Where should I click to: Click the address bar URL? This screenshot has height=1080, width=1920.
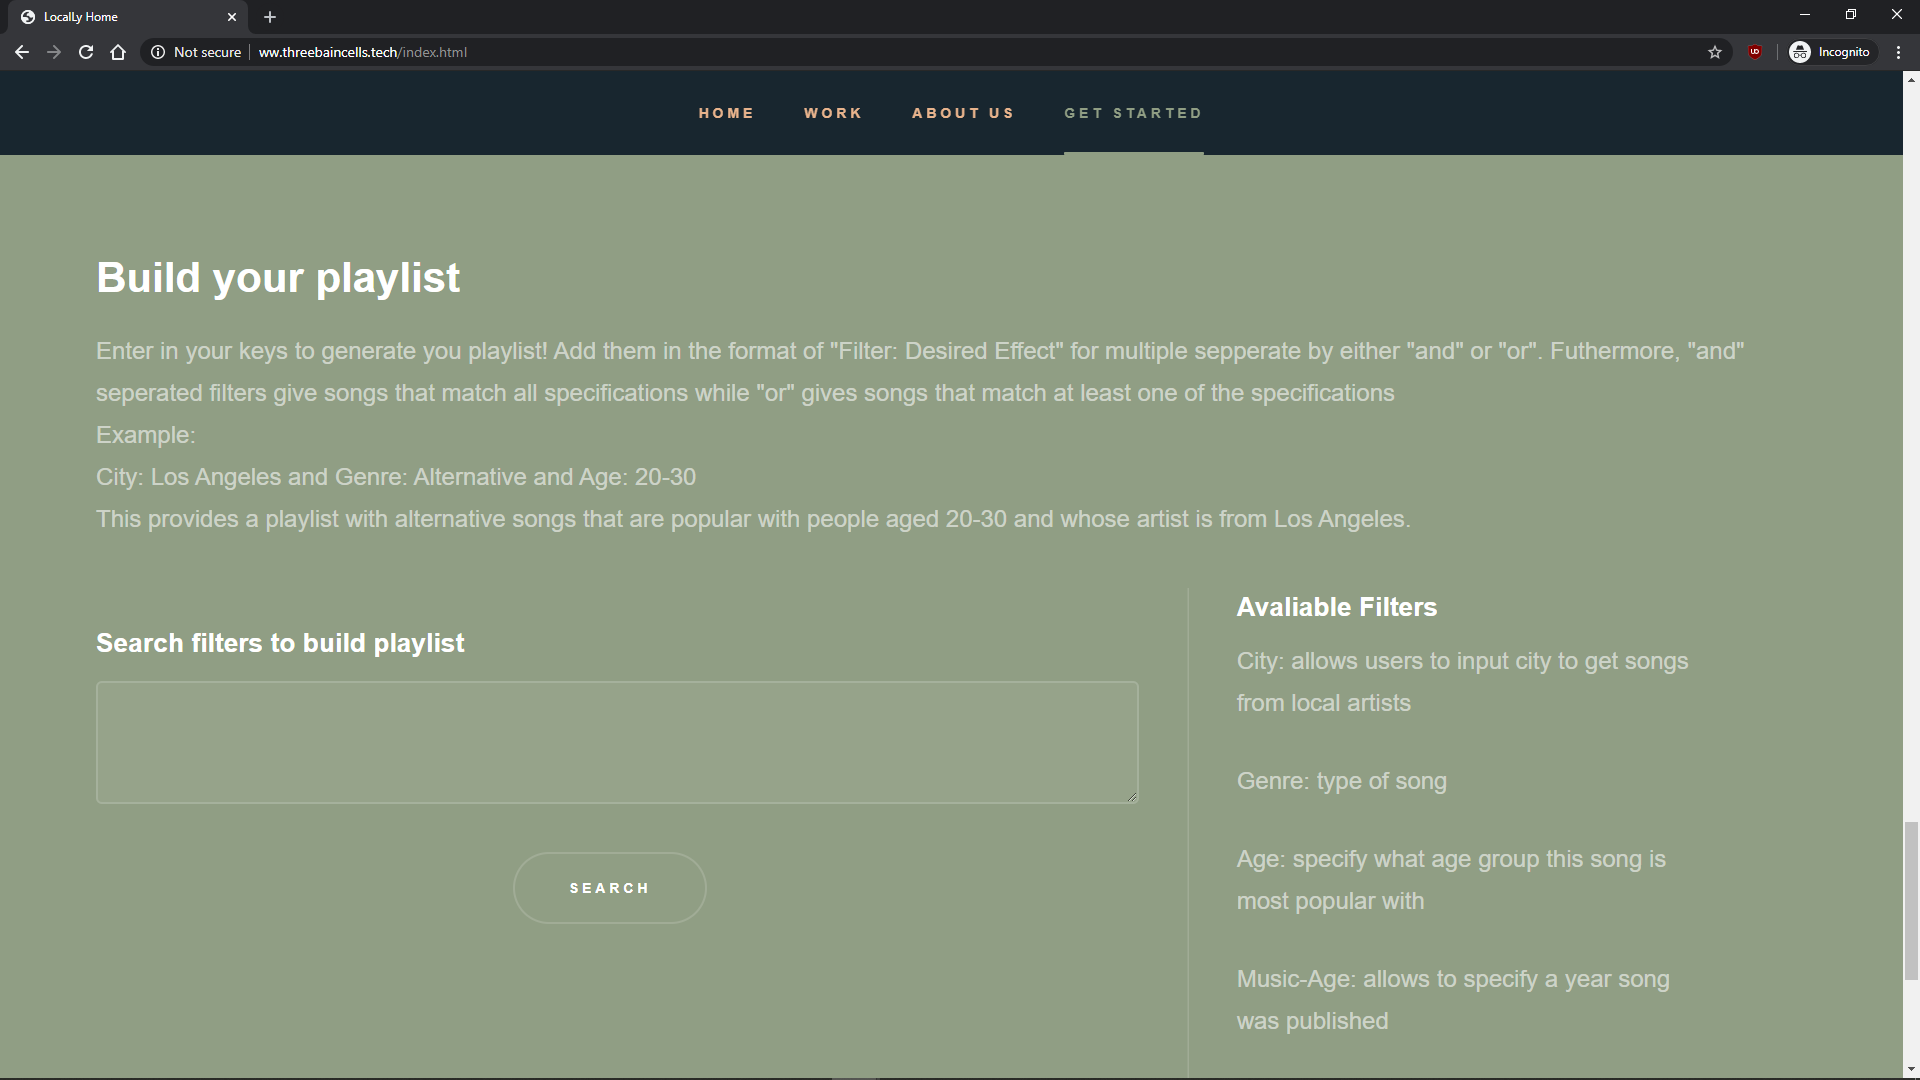tap(362, 52)
